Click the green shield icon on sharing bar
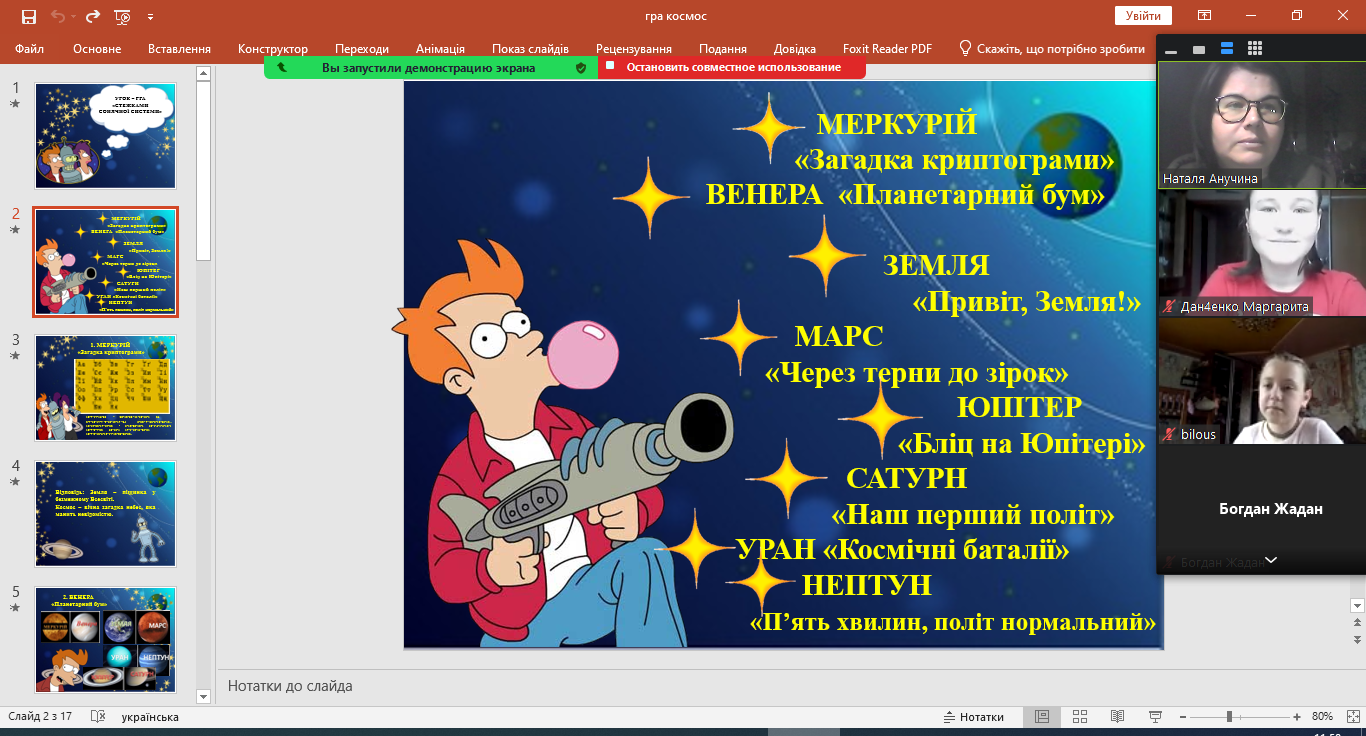 tap(581, 68)
